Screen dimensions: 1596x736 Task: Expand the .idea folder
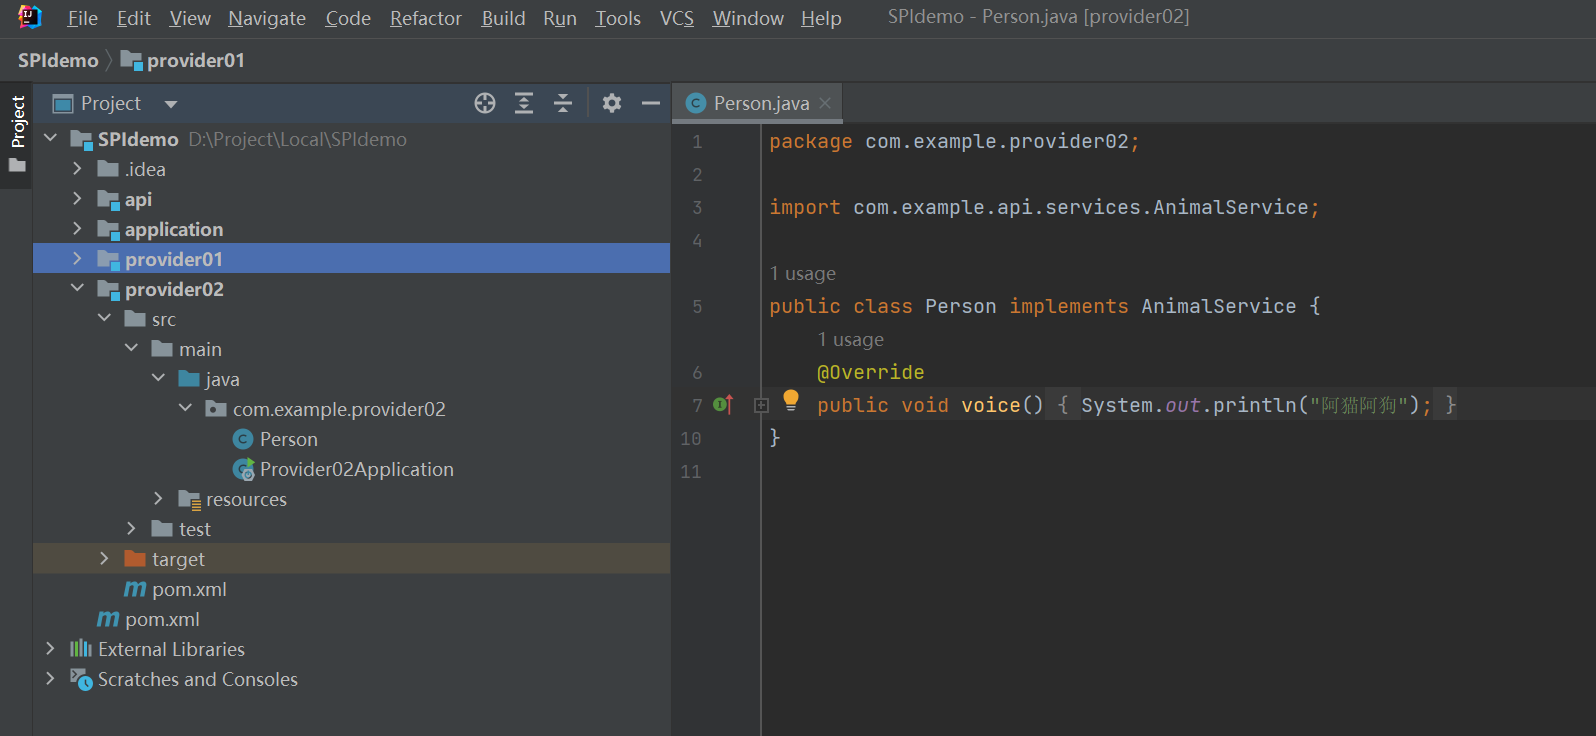coord(78,168)
